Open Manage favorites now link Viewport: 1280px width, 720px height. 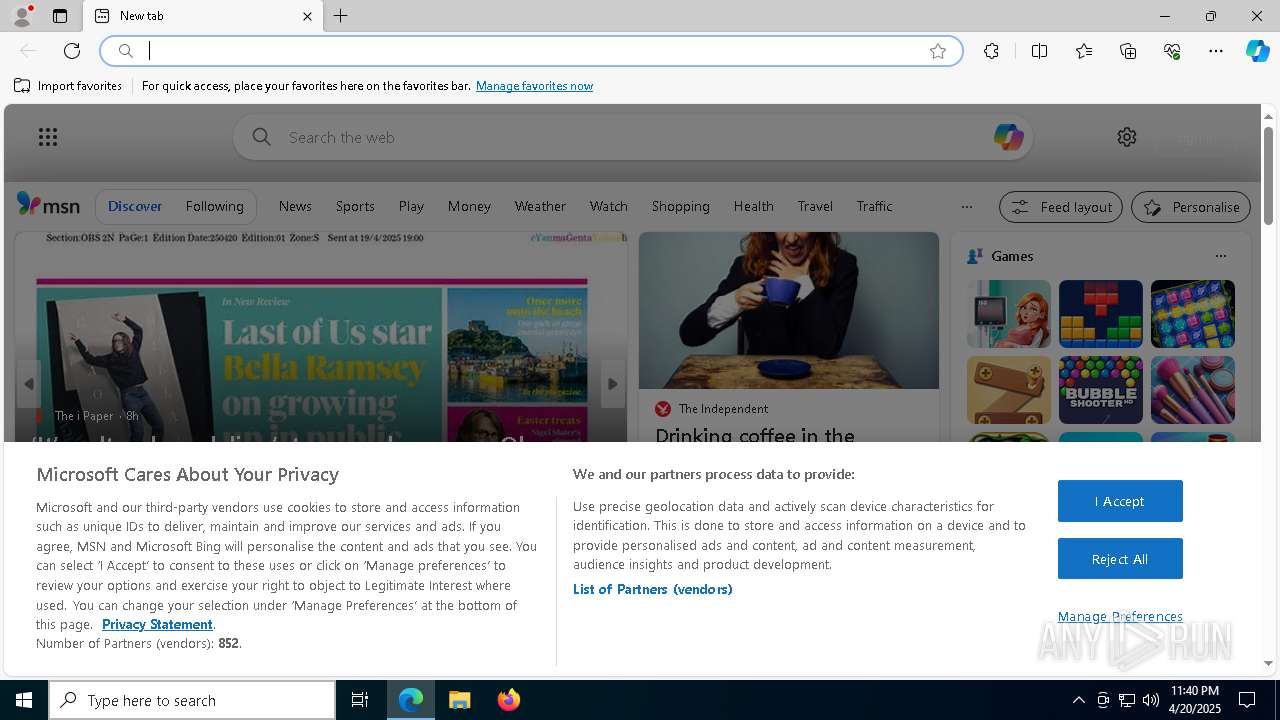pyautogui.click(x=534, y=86)
